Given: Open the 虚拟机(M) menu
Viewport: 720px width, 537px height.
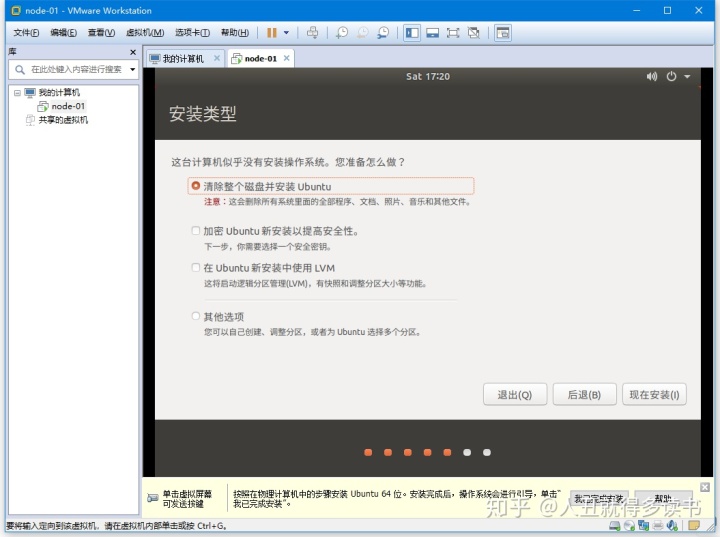Looking at the screenshot, I should coord(145,33).
